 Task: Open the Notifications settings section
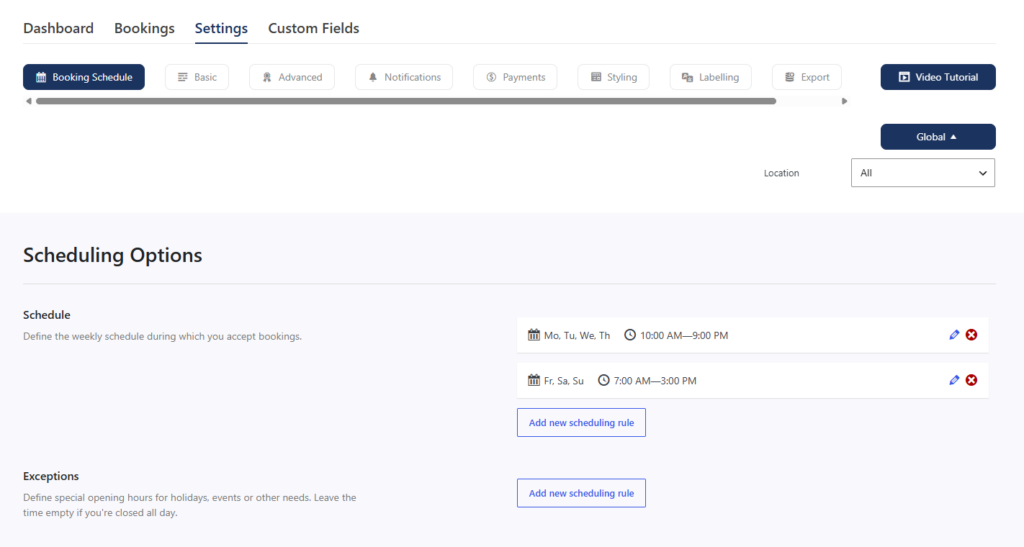(x=404, y=77)
